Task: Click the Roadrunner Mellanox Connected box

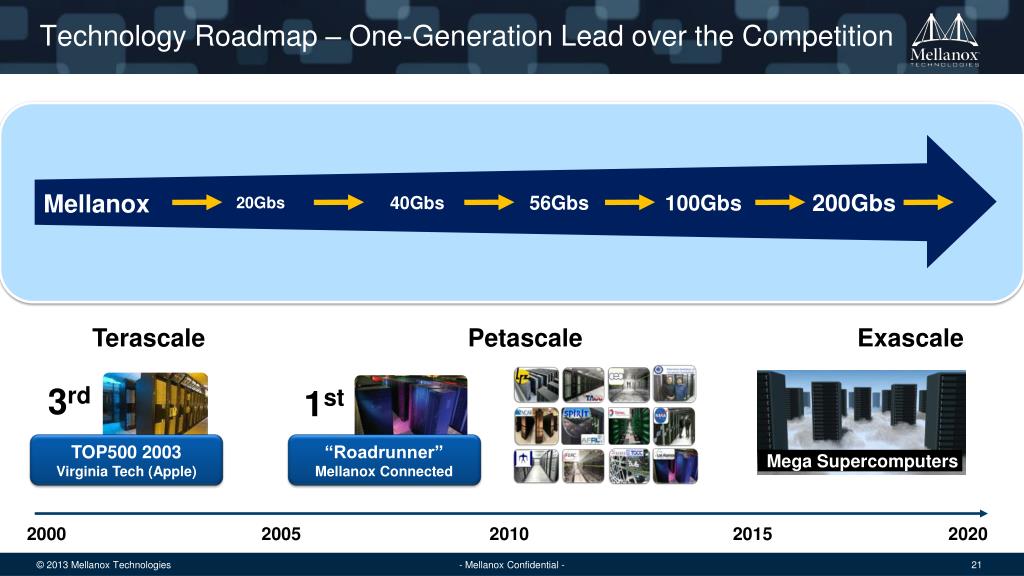Action: coord(384,460)
